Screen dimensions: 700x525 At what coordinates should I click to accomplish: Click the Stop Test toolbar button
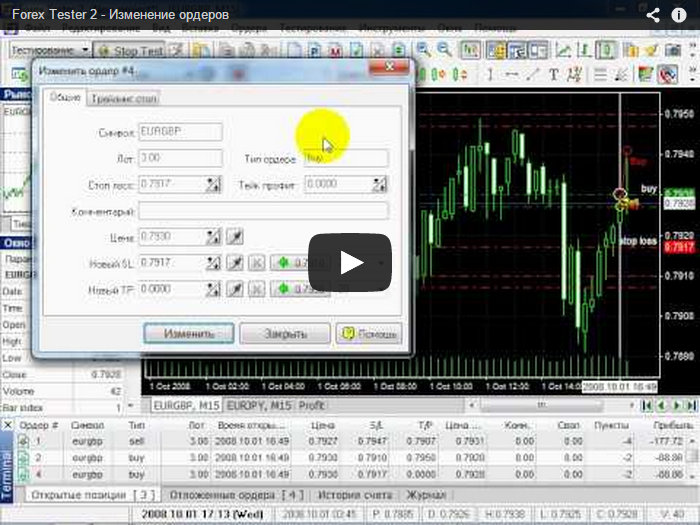[x=130, y=51]
